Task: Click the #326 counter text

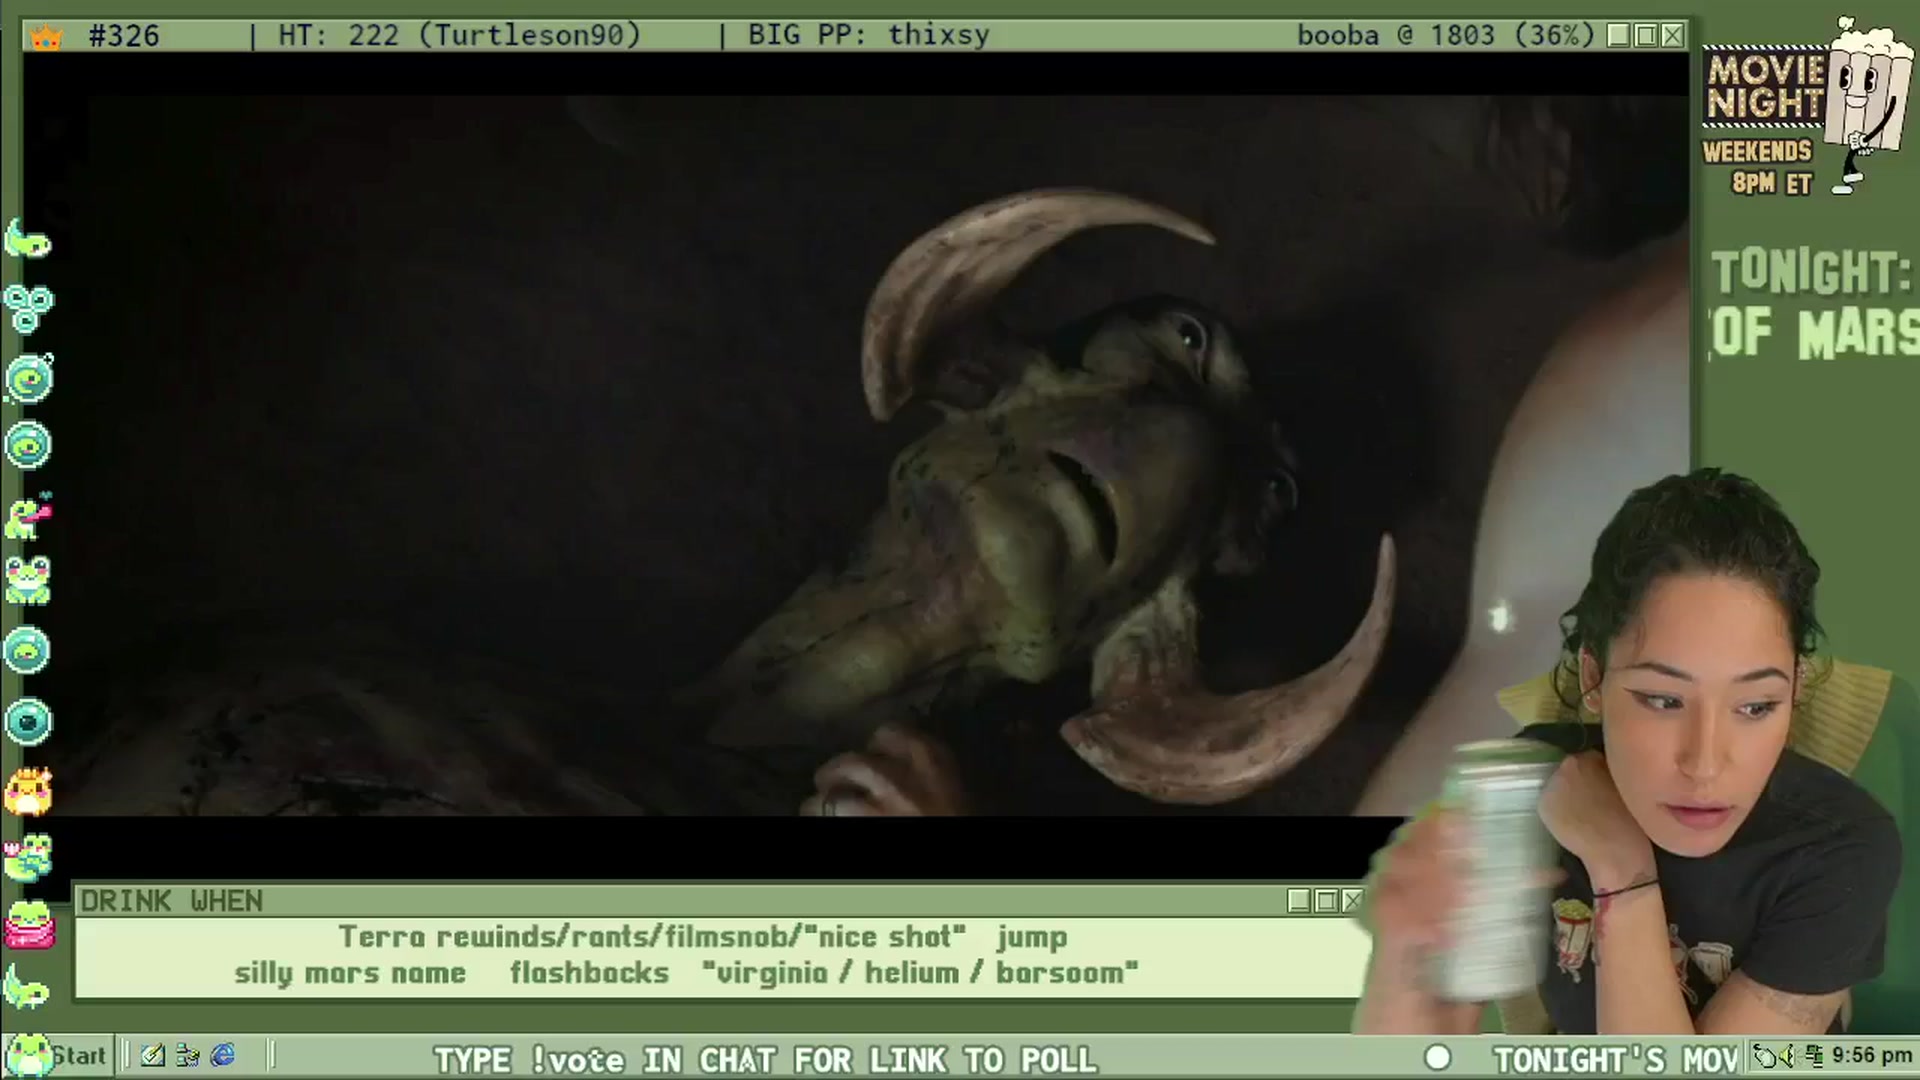Action: (x=124, y=36)
